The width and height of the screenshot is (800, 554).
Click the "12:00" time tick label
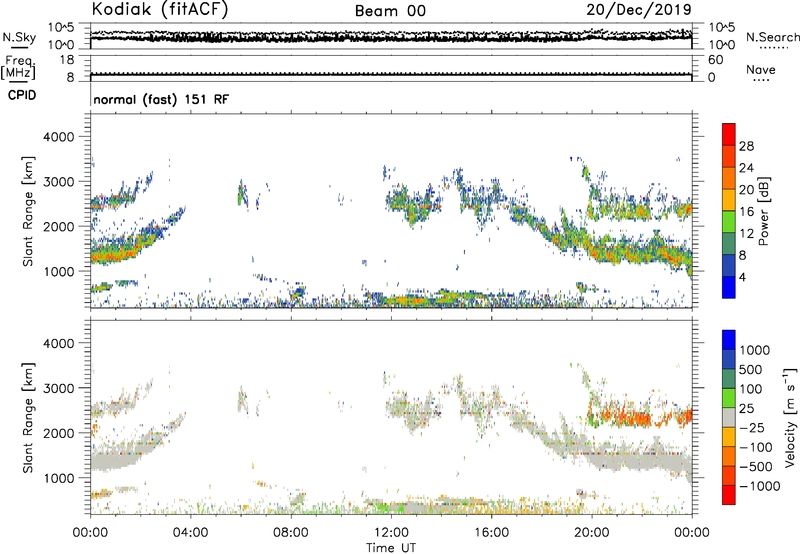click(391, 533)
